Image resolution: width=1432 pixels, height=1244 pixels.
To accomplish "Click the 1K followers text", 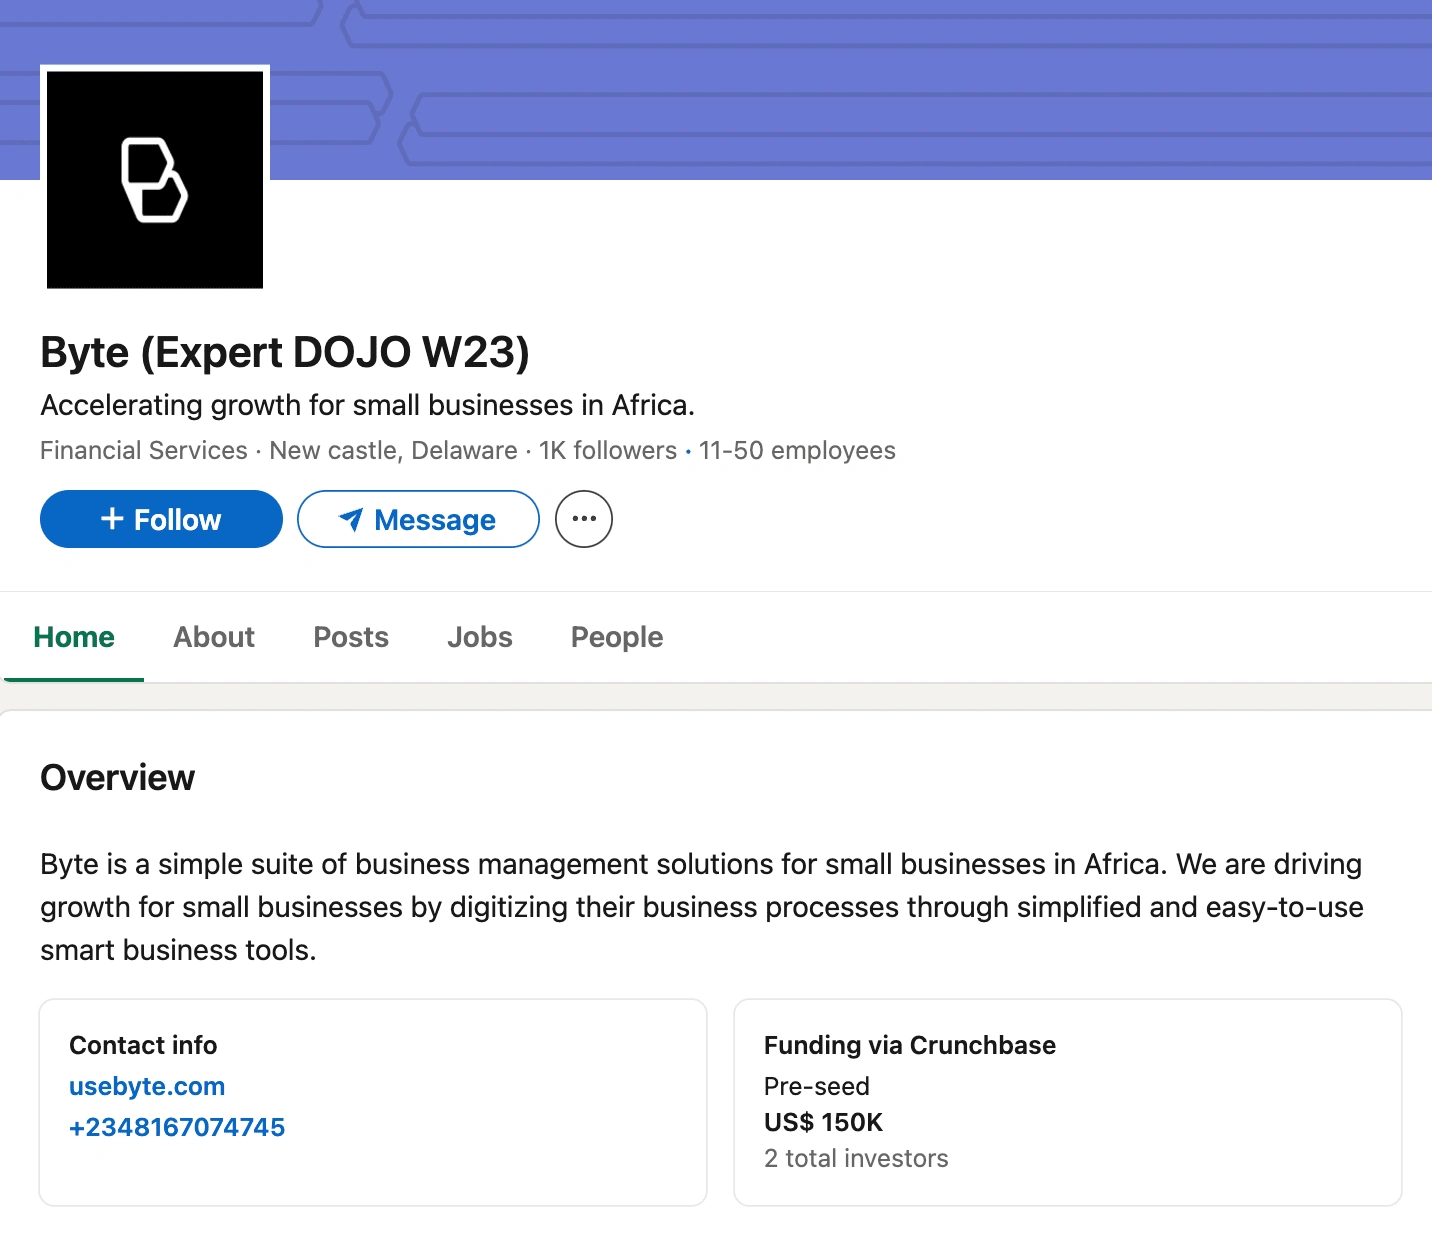I will point(608,451).
